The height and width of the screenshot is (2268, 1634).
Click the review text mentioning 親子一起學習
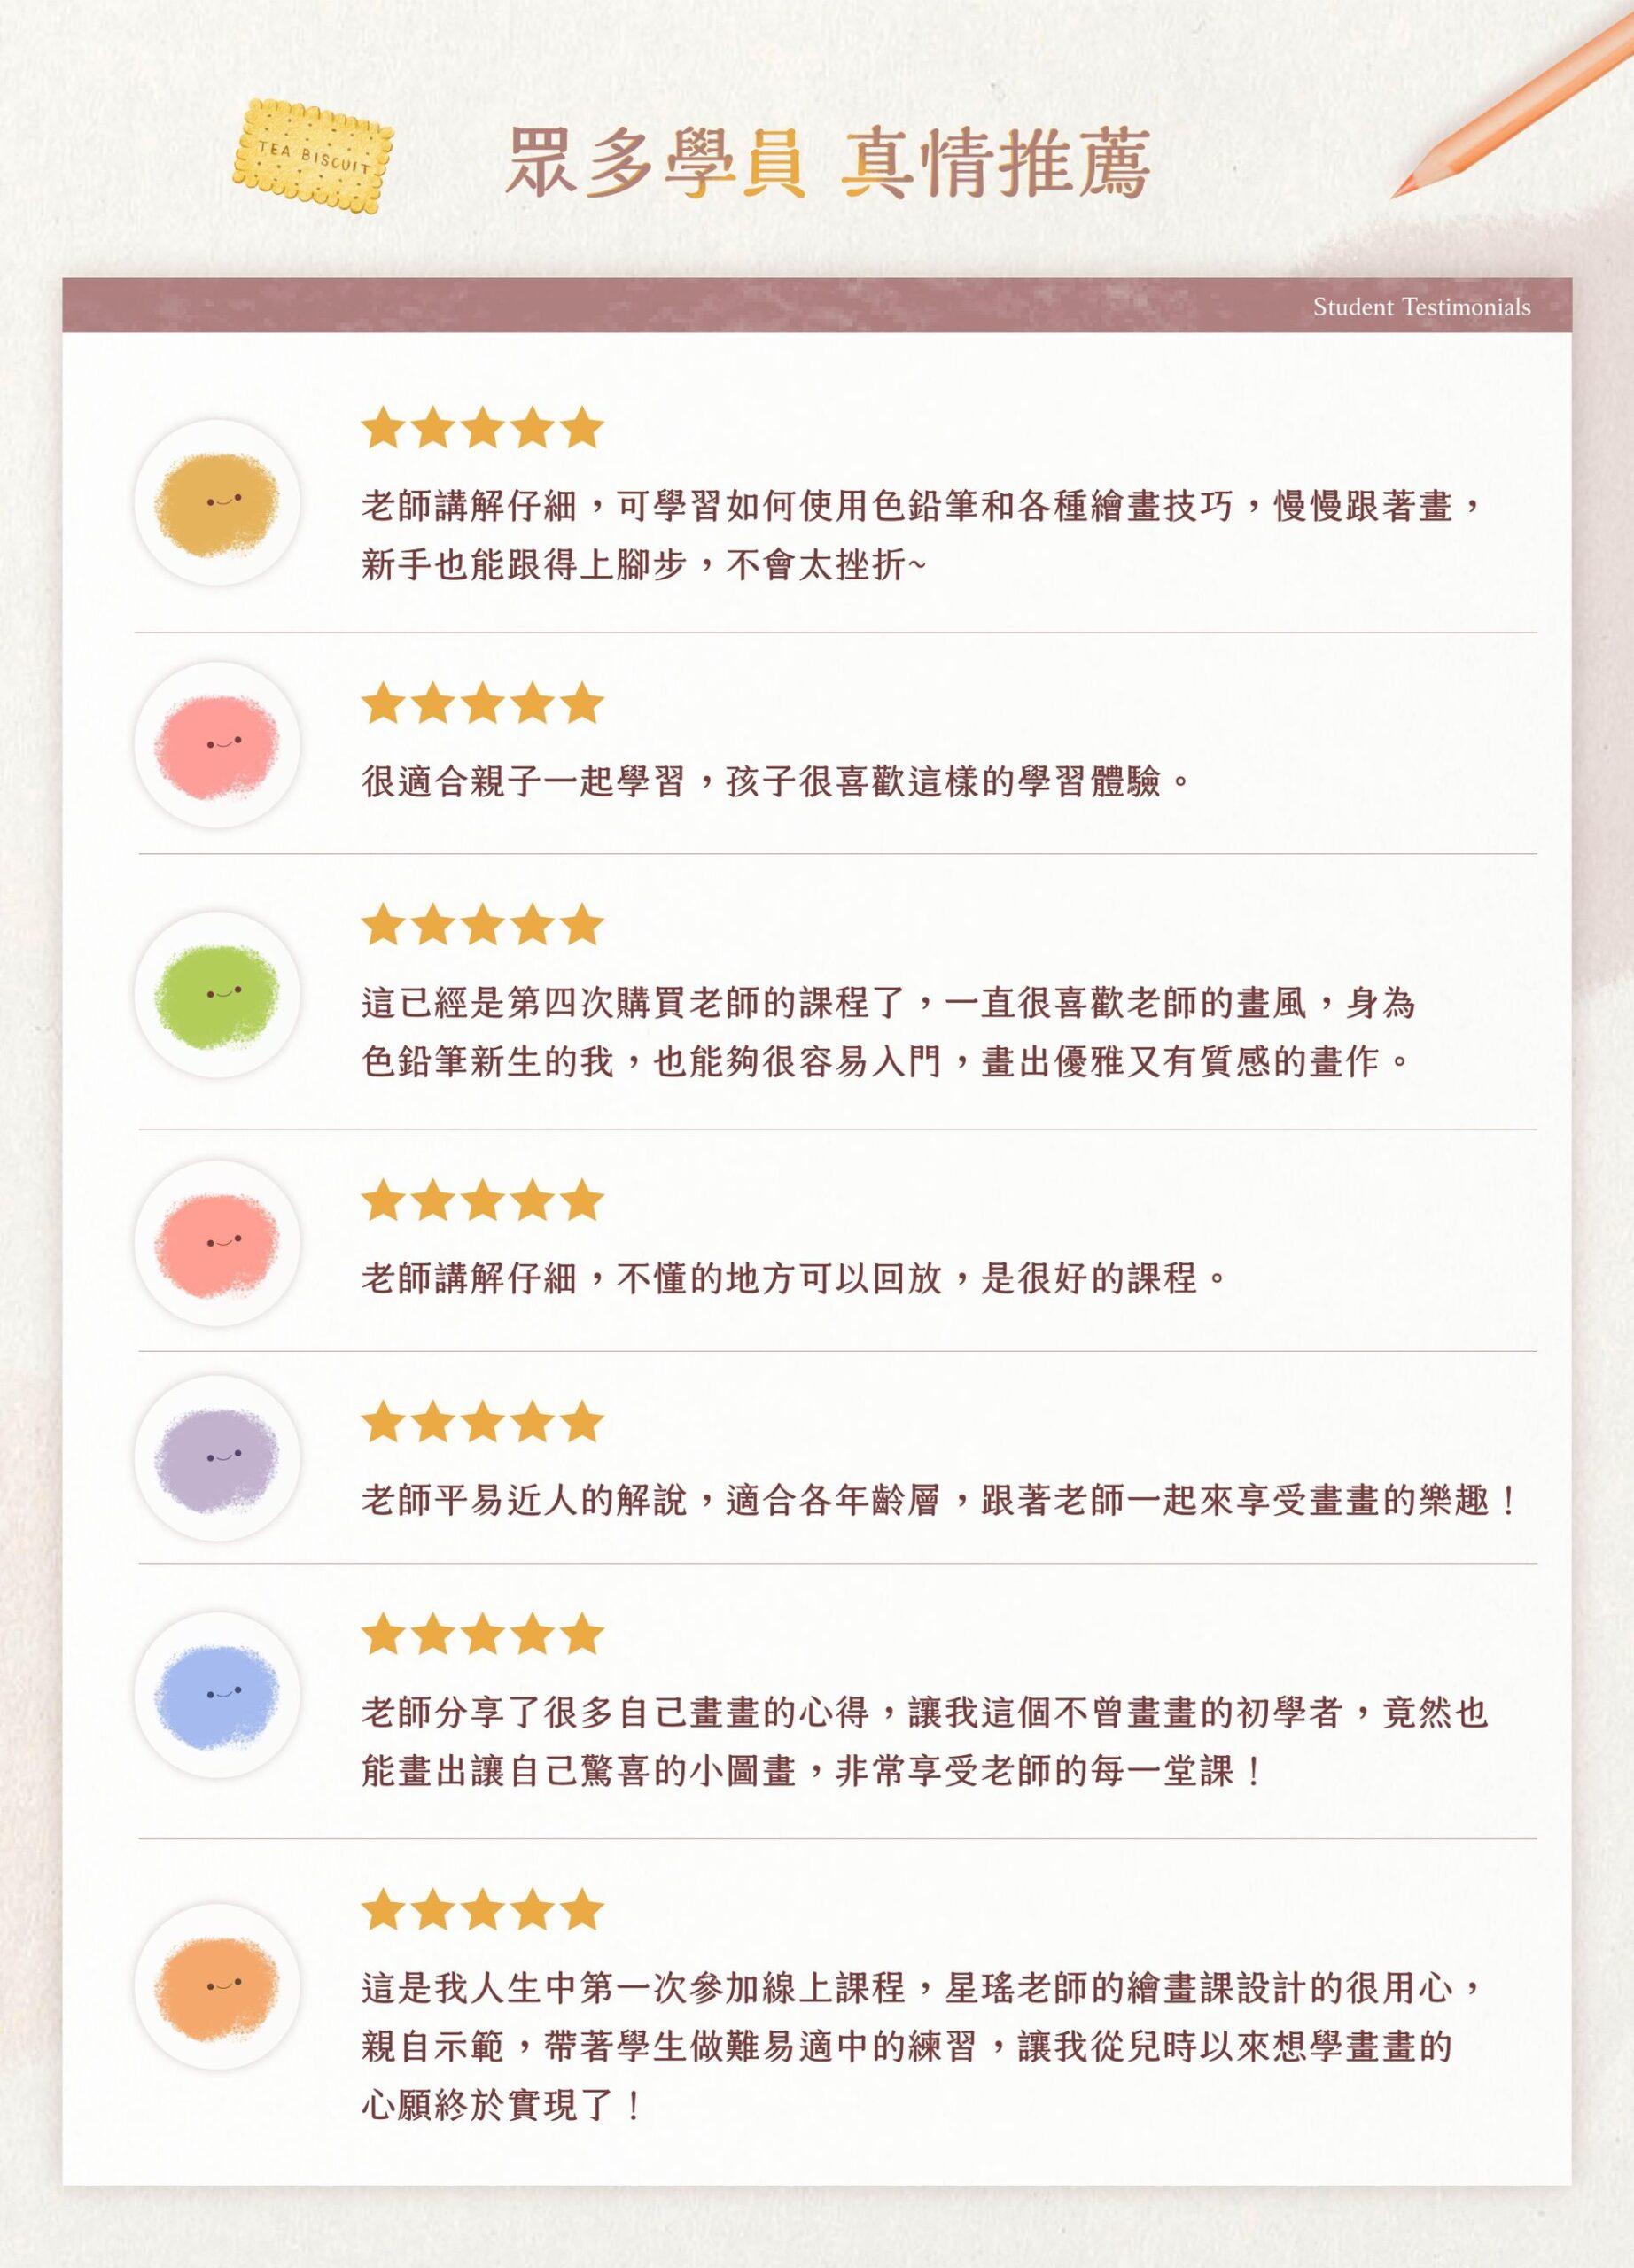pyautogui.click(x=776, y=781)
